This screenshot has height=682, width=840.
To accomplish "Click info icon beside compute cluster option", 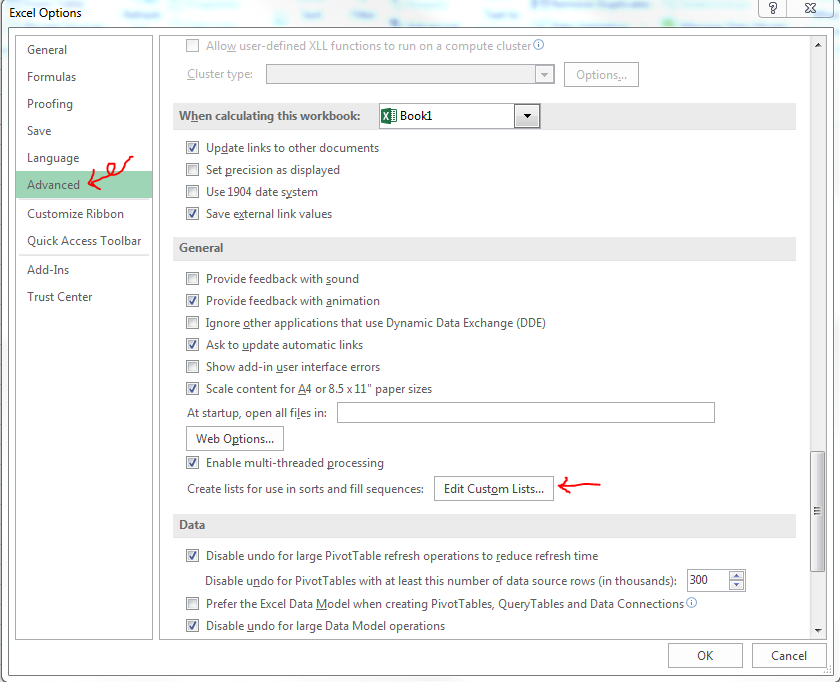I will click(x=539, y=45).
